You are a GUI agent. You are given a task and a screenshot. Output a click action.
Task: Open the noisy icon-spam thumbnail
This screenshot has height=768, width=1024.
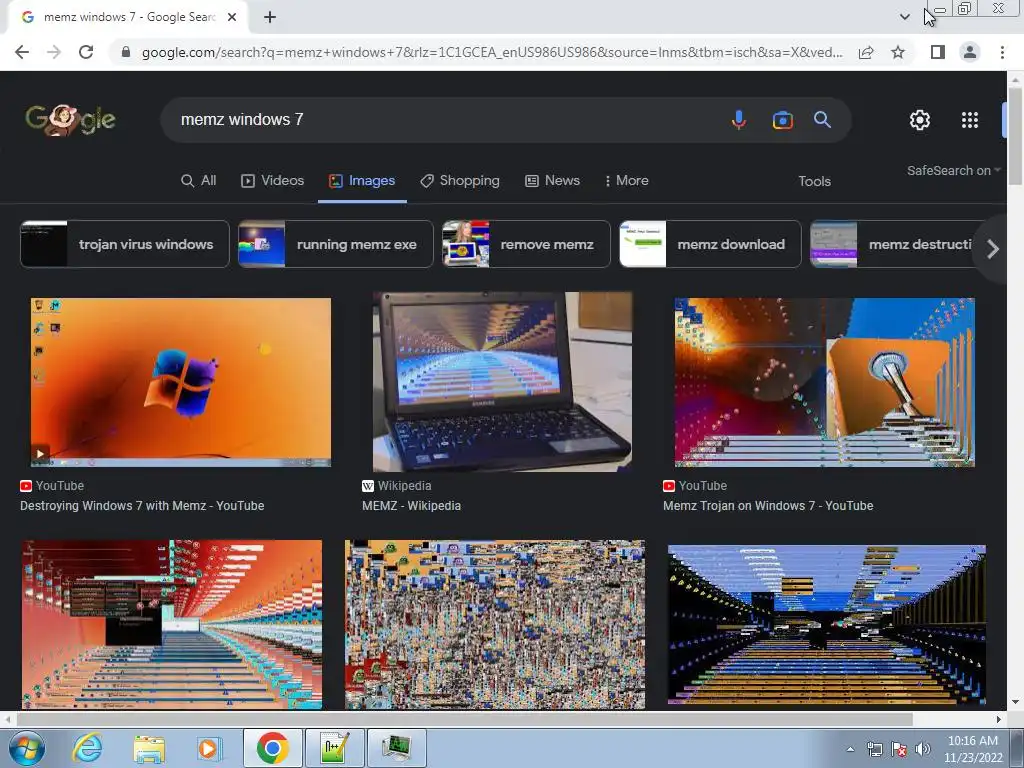(x=495, y=624)
